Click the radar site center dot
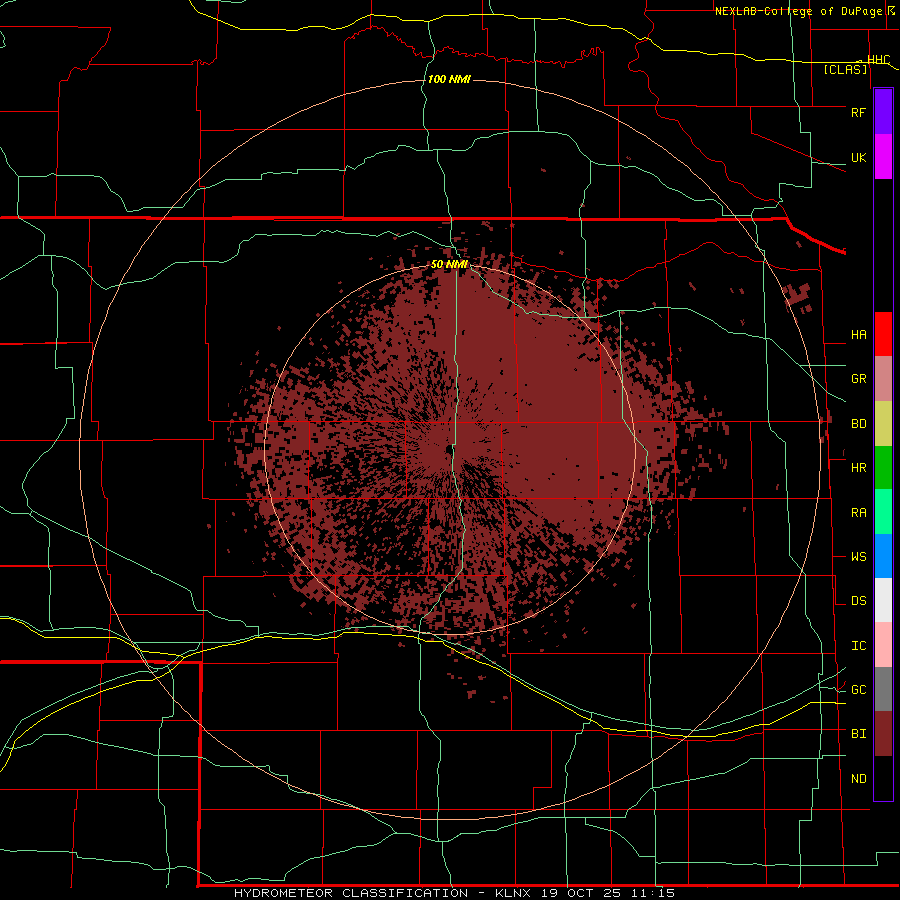 [449, 449]
